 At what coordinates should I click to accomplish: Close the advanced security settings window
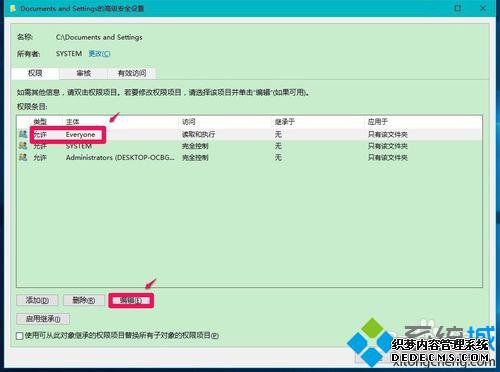click(x=483, y=8)
